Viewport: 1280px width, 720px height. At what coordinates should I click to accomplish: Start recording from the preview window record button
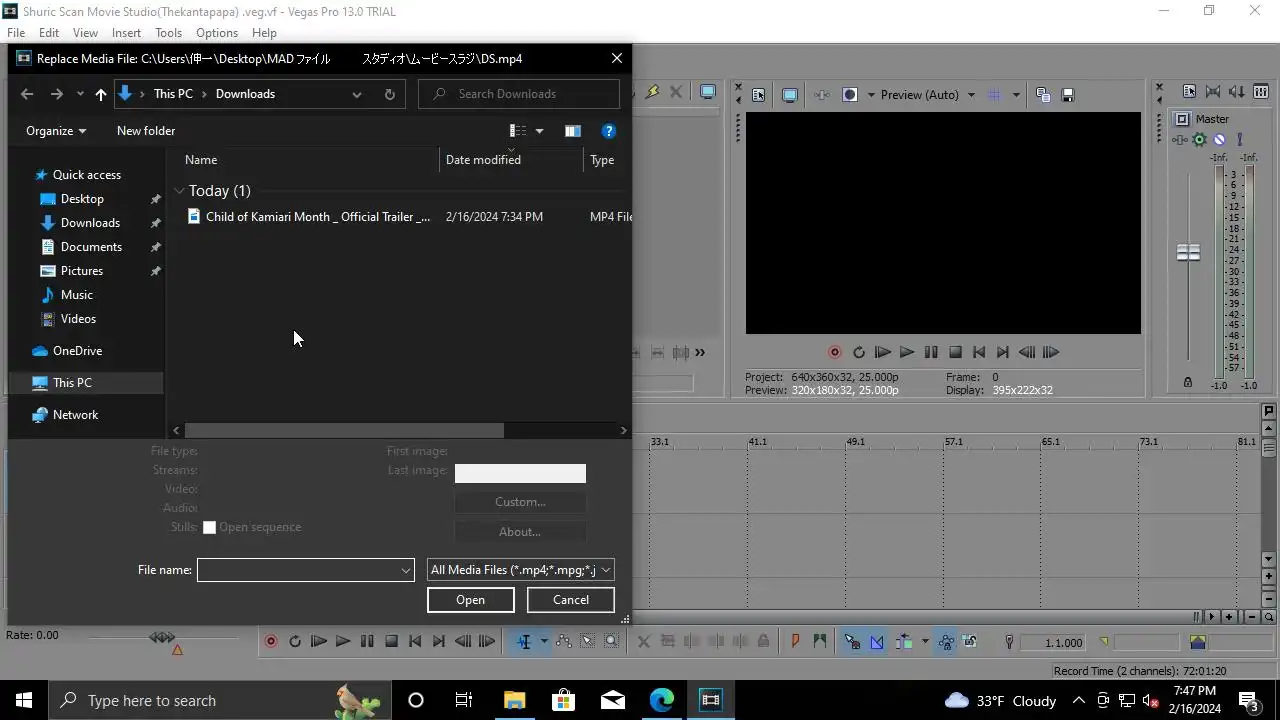click(x=835, y=352)
